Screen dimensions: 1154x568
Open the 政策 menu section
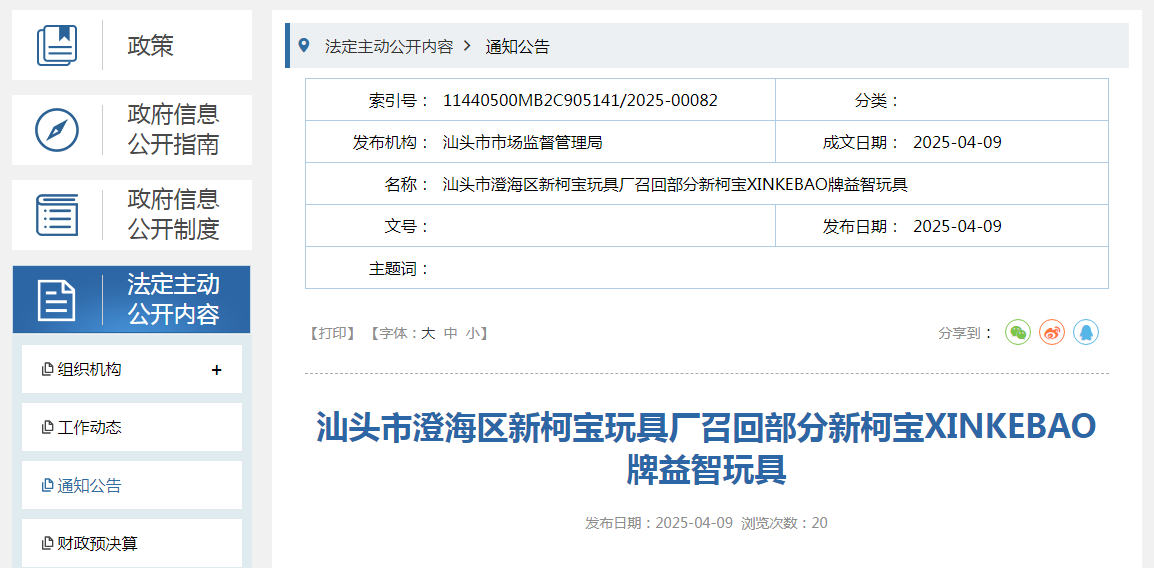coord(151,46)
